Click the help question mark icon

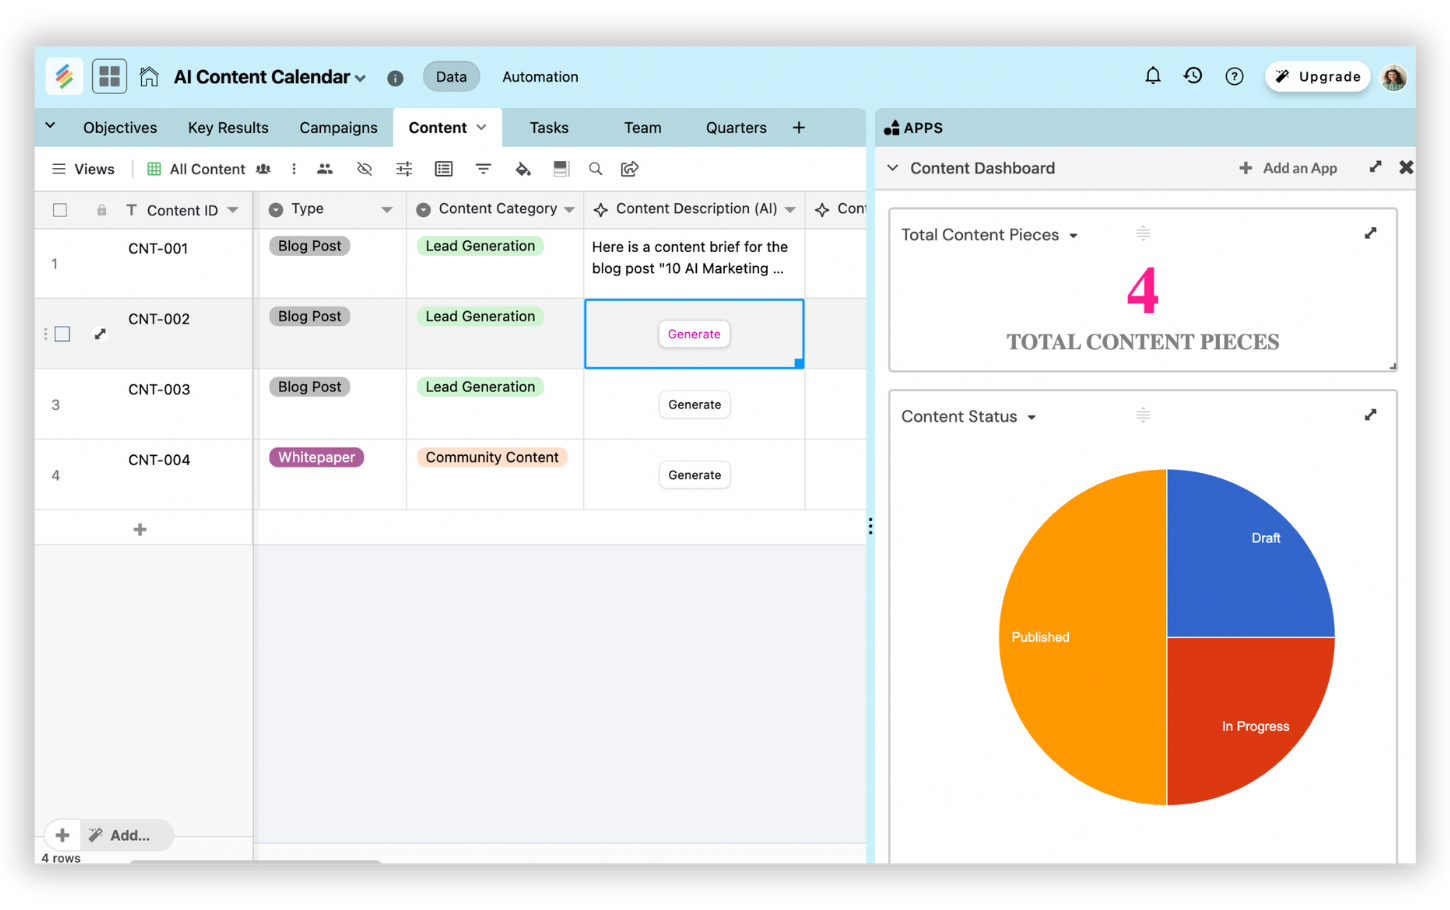click(x=1234, y=77)
